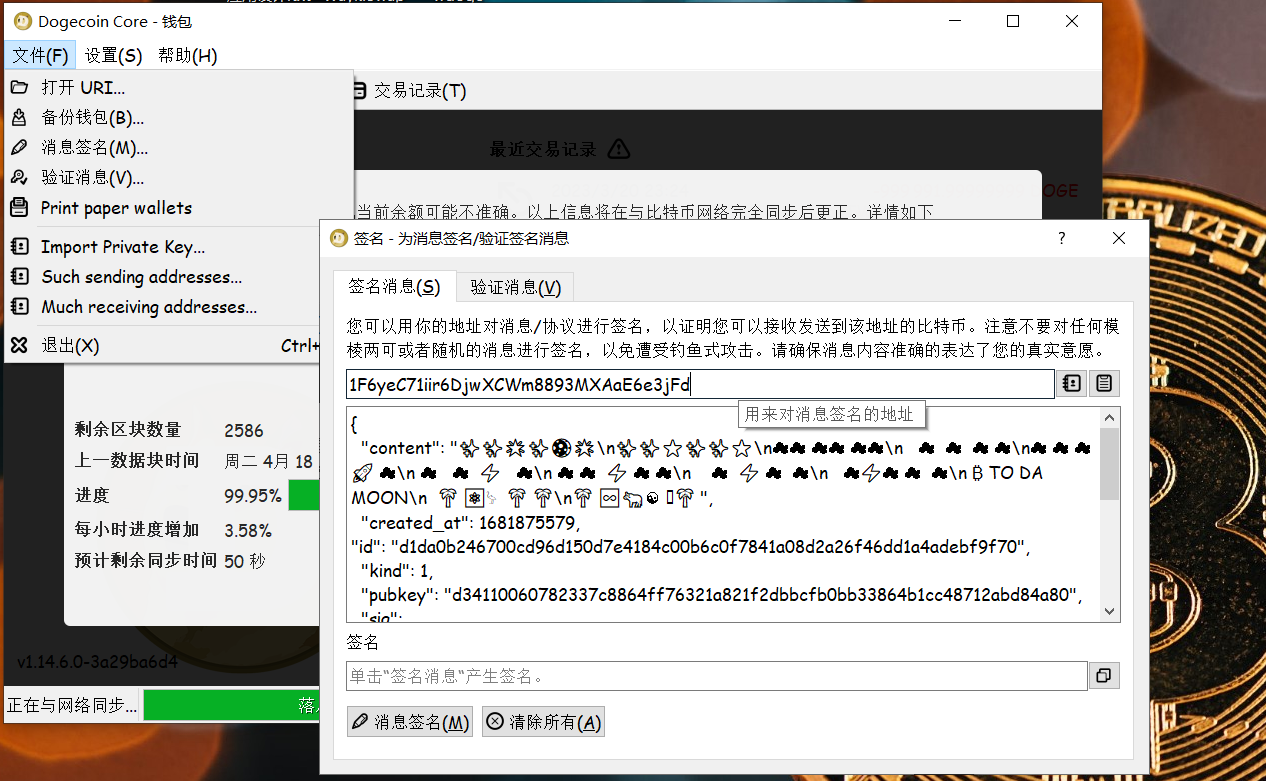Screen dimensions: 1266x781
Task: Click the 50 秒 estimated time value
Action: 245,561
